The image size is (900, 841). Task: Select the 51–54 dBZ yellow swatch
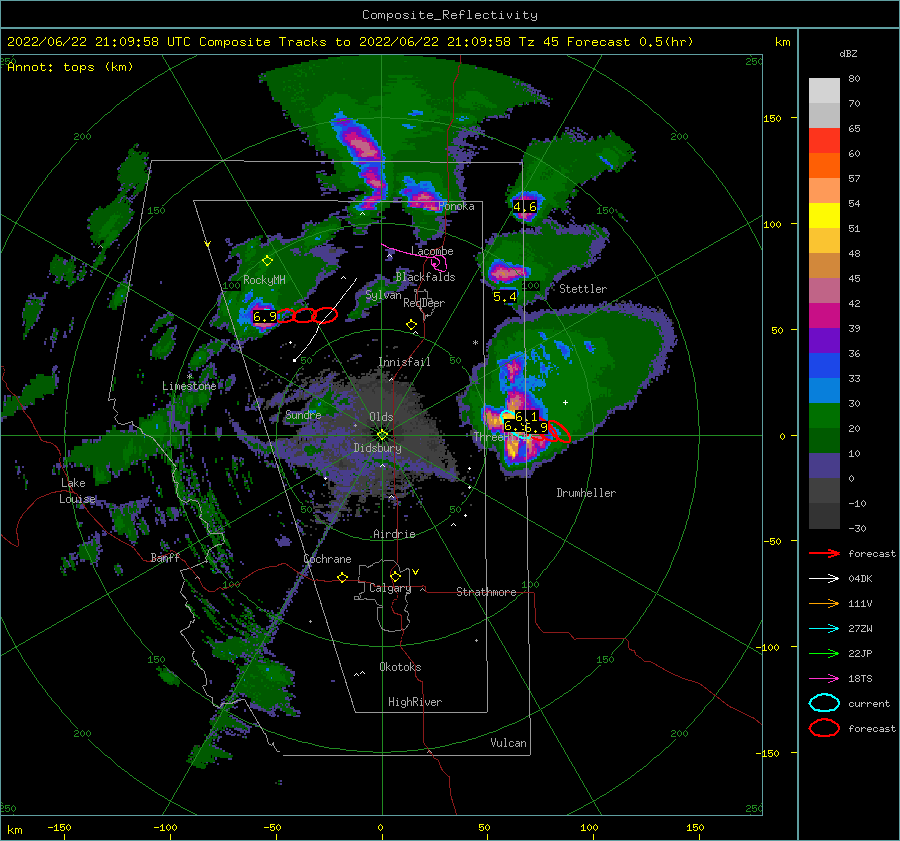tap(824, 216)
